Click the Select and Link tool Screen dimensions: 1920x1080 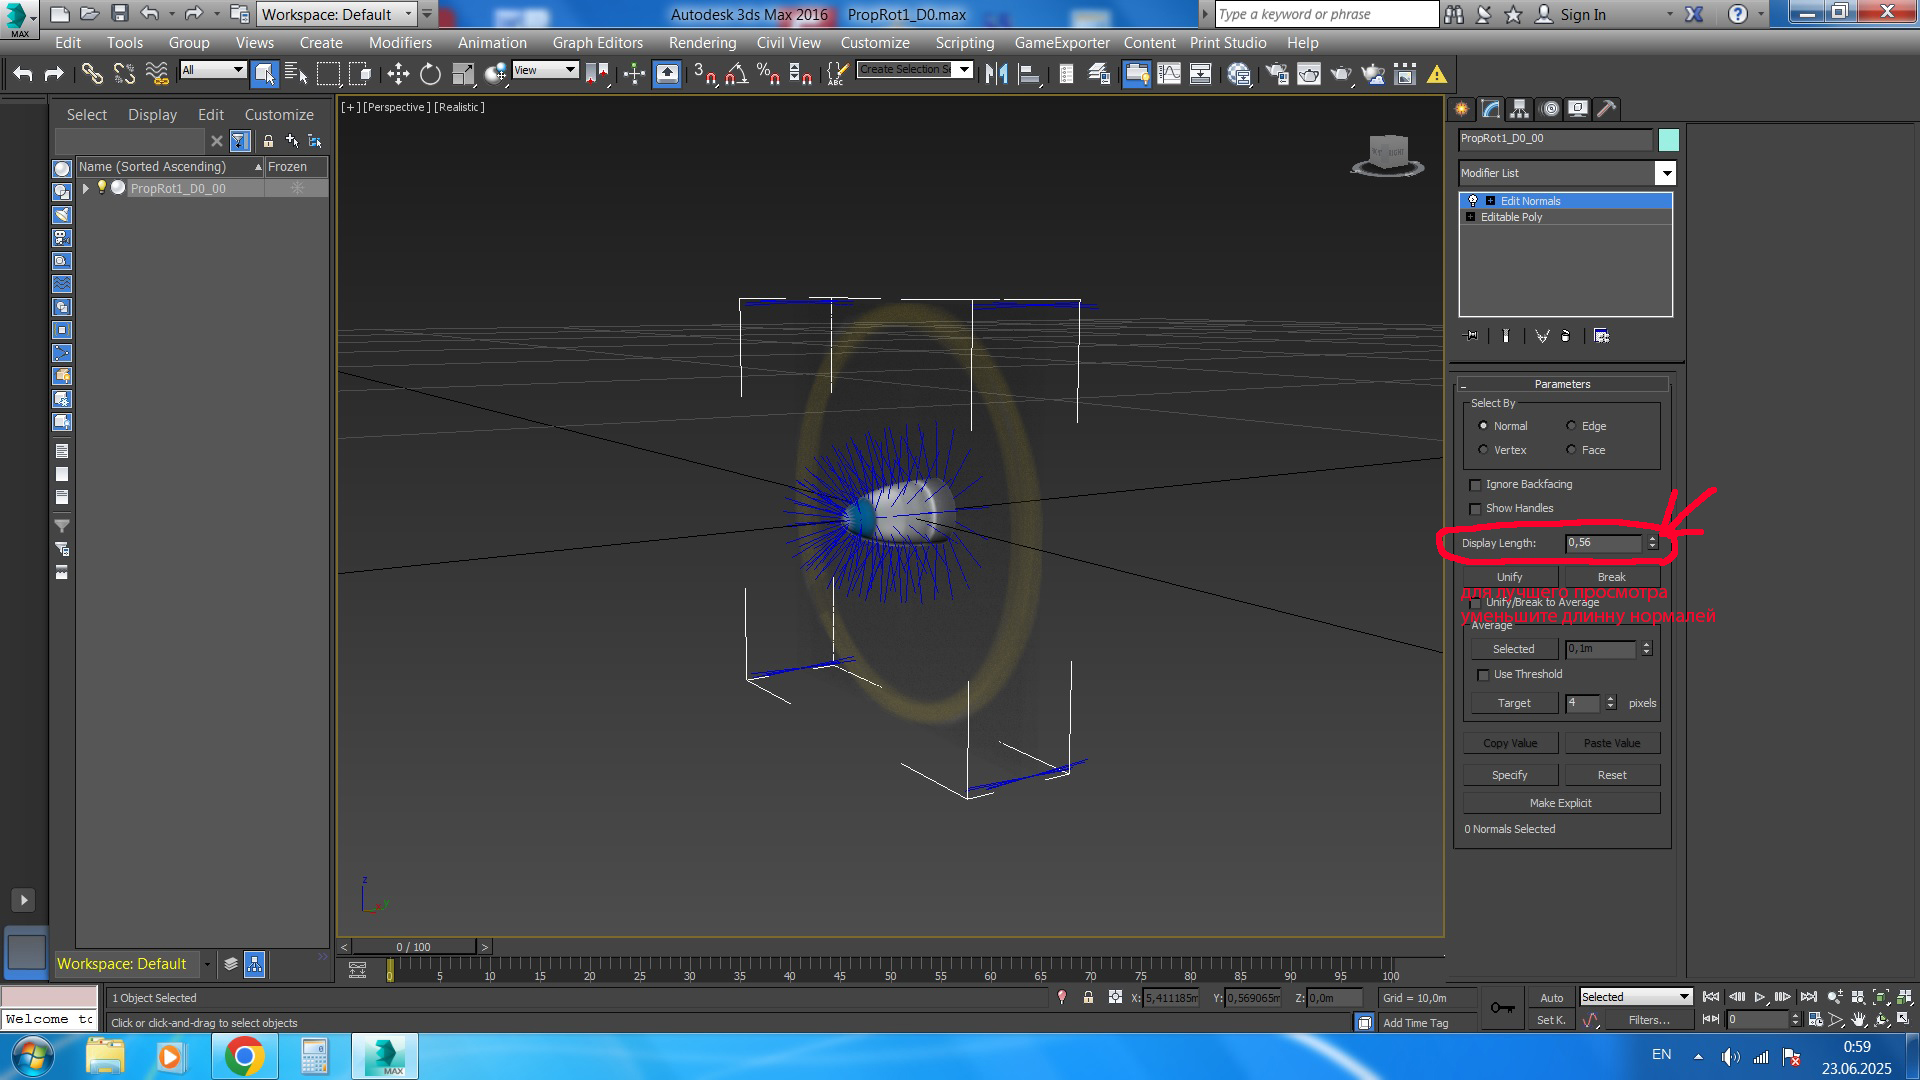pyautogui.click(x=92, y=74)
